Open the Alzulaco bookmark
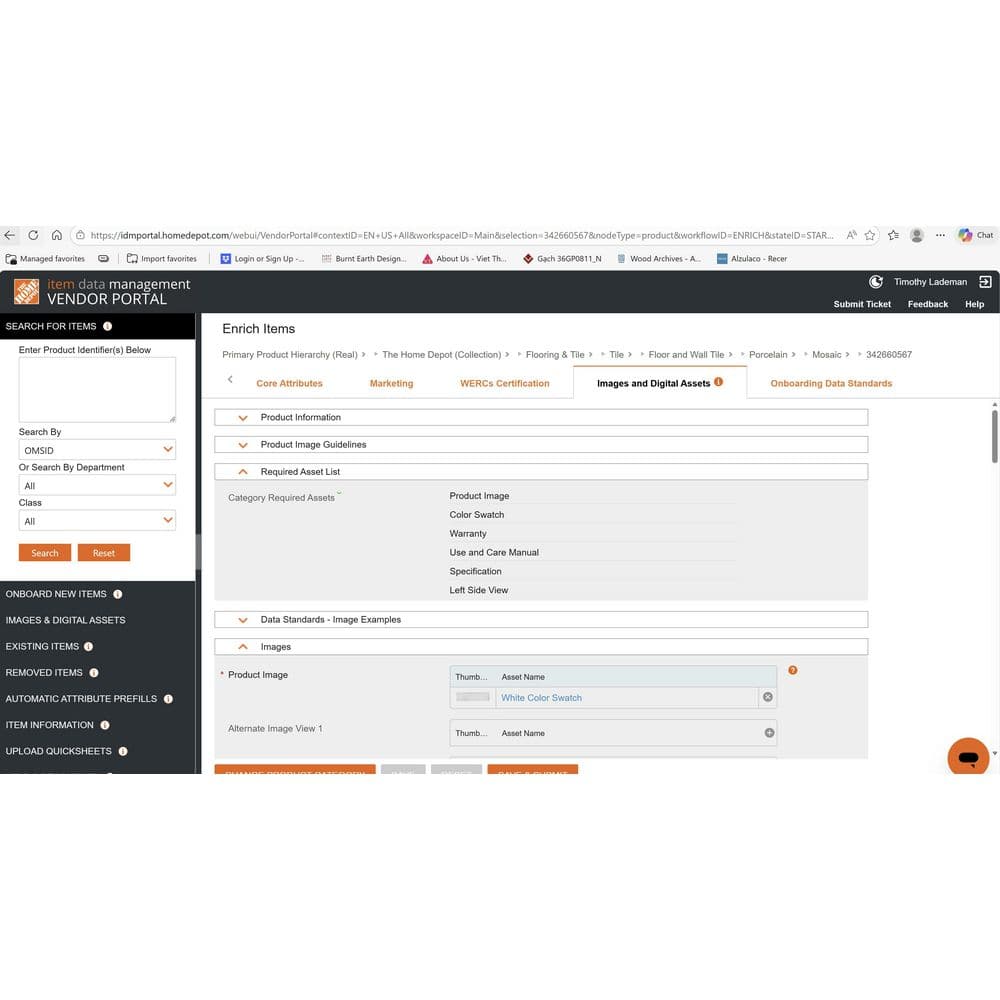The width and height of the screenshot is (1000, 1000). coord(752,258)
